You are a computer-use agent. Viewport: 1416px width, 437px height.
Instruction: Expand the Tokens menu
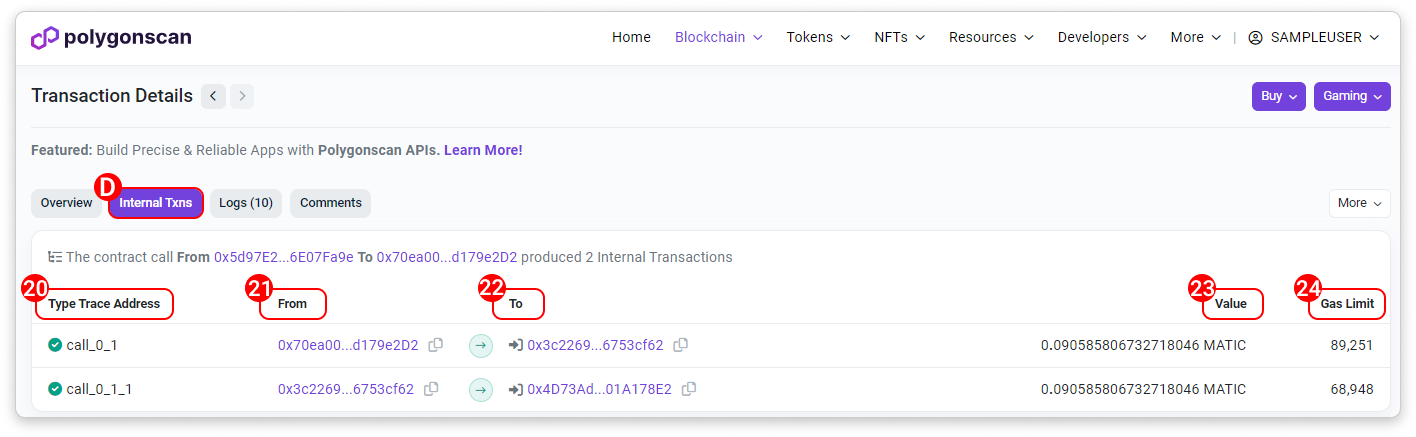point(817,37)
